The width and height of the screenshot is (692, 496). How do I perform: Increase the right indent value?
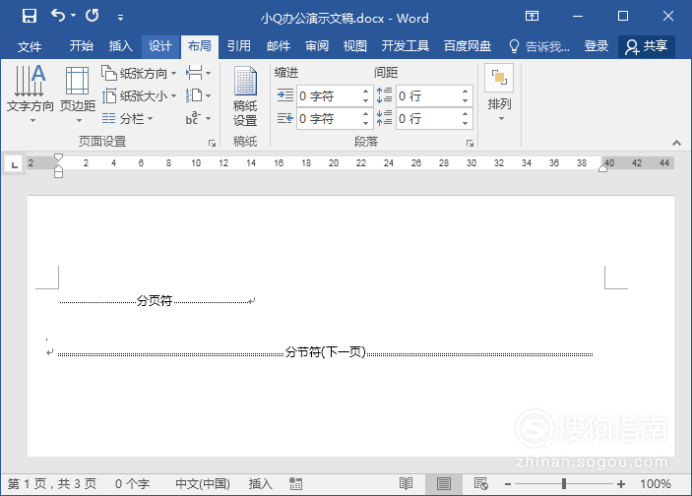point(365,114)
